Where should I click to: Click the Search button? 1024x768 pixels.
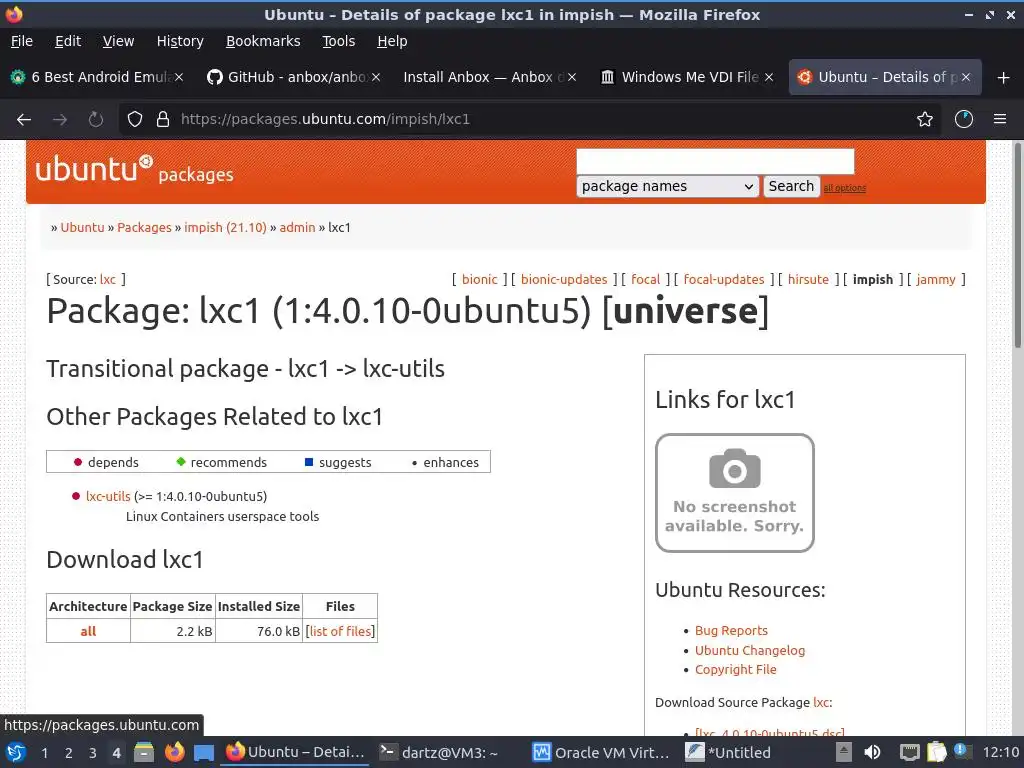click(791, 187)
